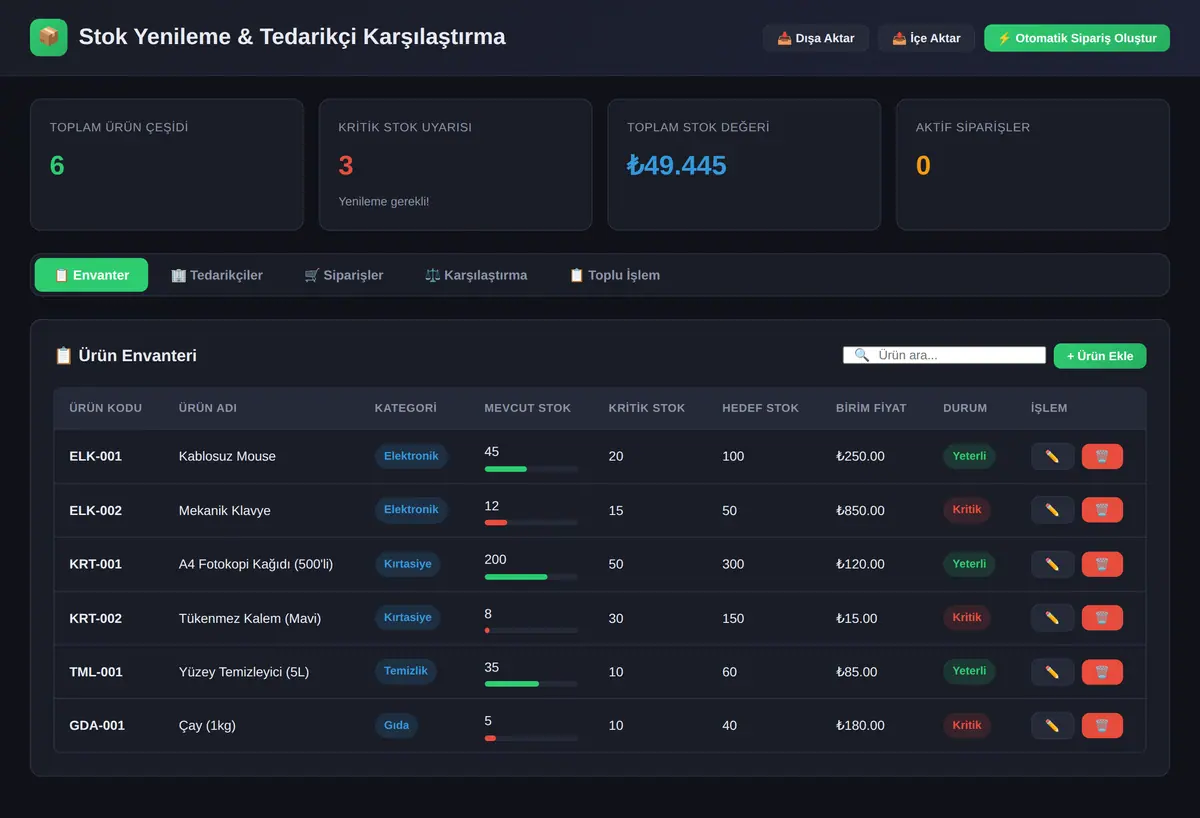The height and width of the screenshot is (818, 1200).
Task: Click Otomatik Sipariş Oluştur
Action: point(1077,38)
